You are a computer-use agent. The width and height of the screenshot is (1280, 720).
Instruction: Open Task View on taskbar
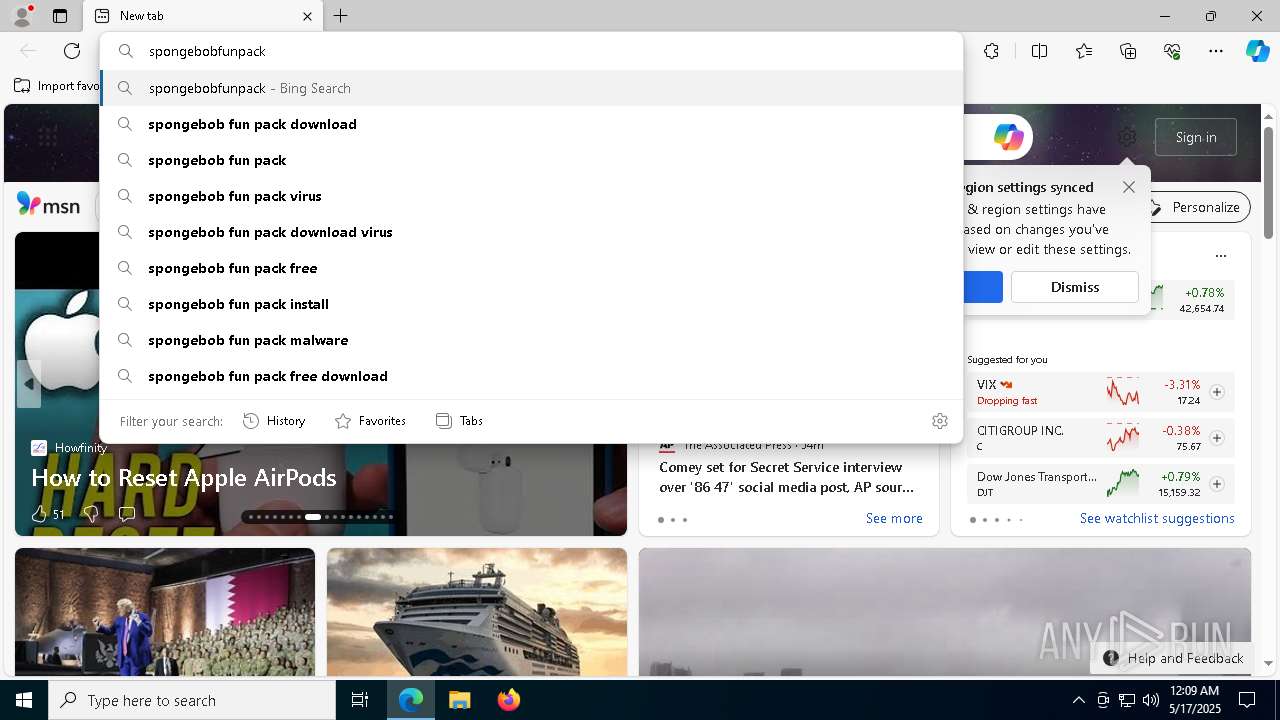(x=360, y=700)
